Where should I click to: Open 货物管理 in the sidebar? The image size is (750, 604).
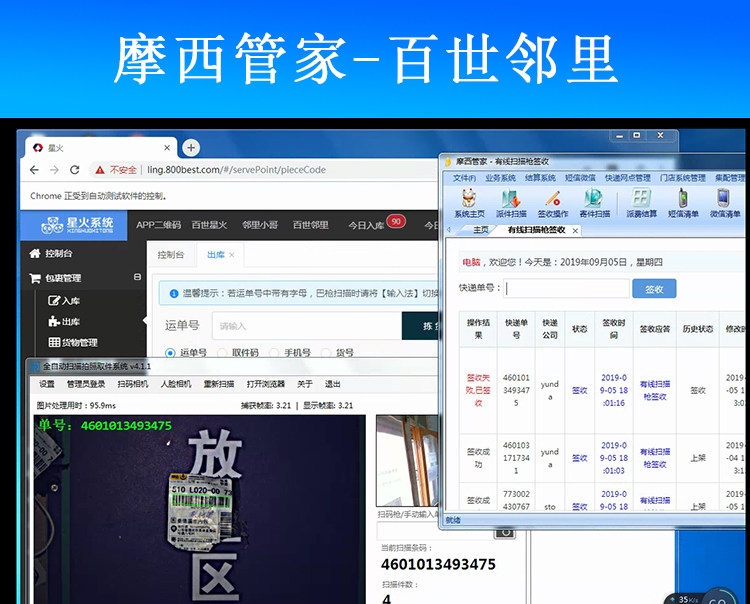coord(73,342)
